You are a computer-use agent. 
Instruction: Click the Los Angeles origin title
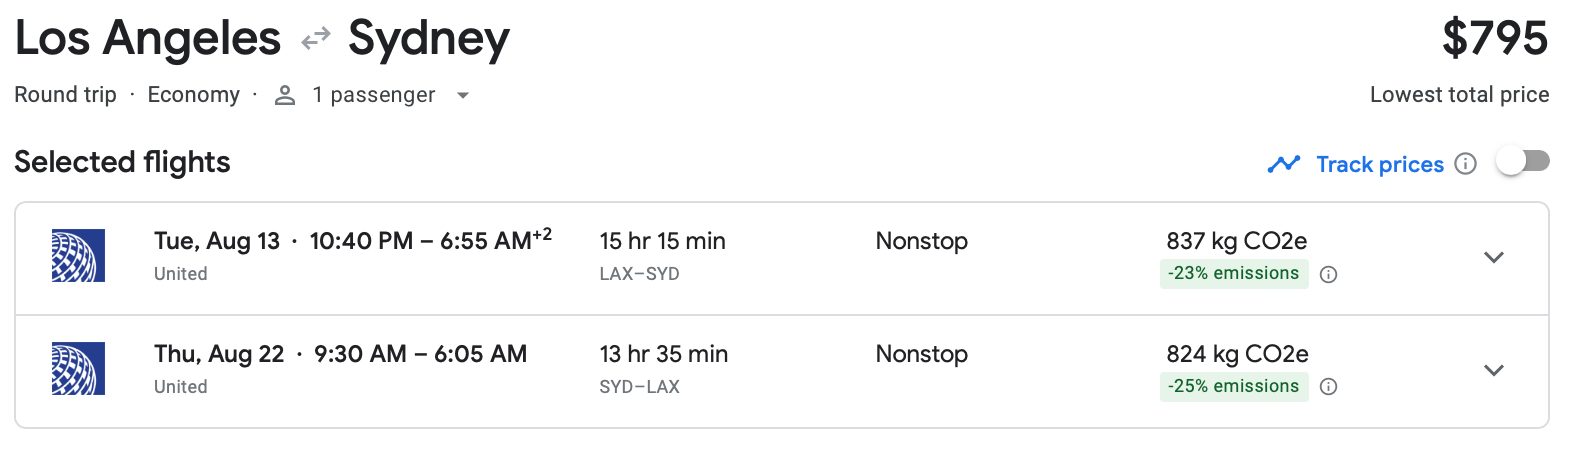coord(148,39)
